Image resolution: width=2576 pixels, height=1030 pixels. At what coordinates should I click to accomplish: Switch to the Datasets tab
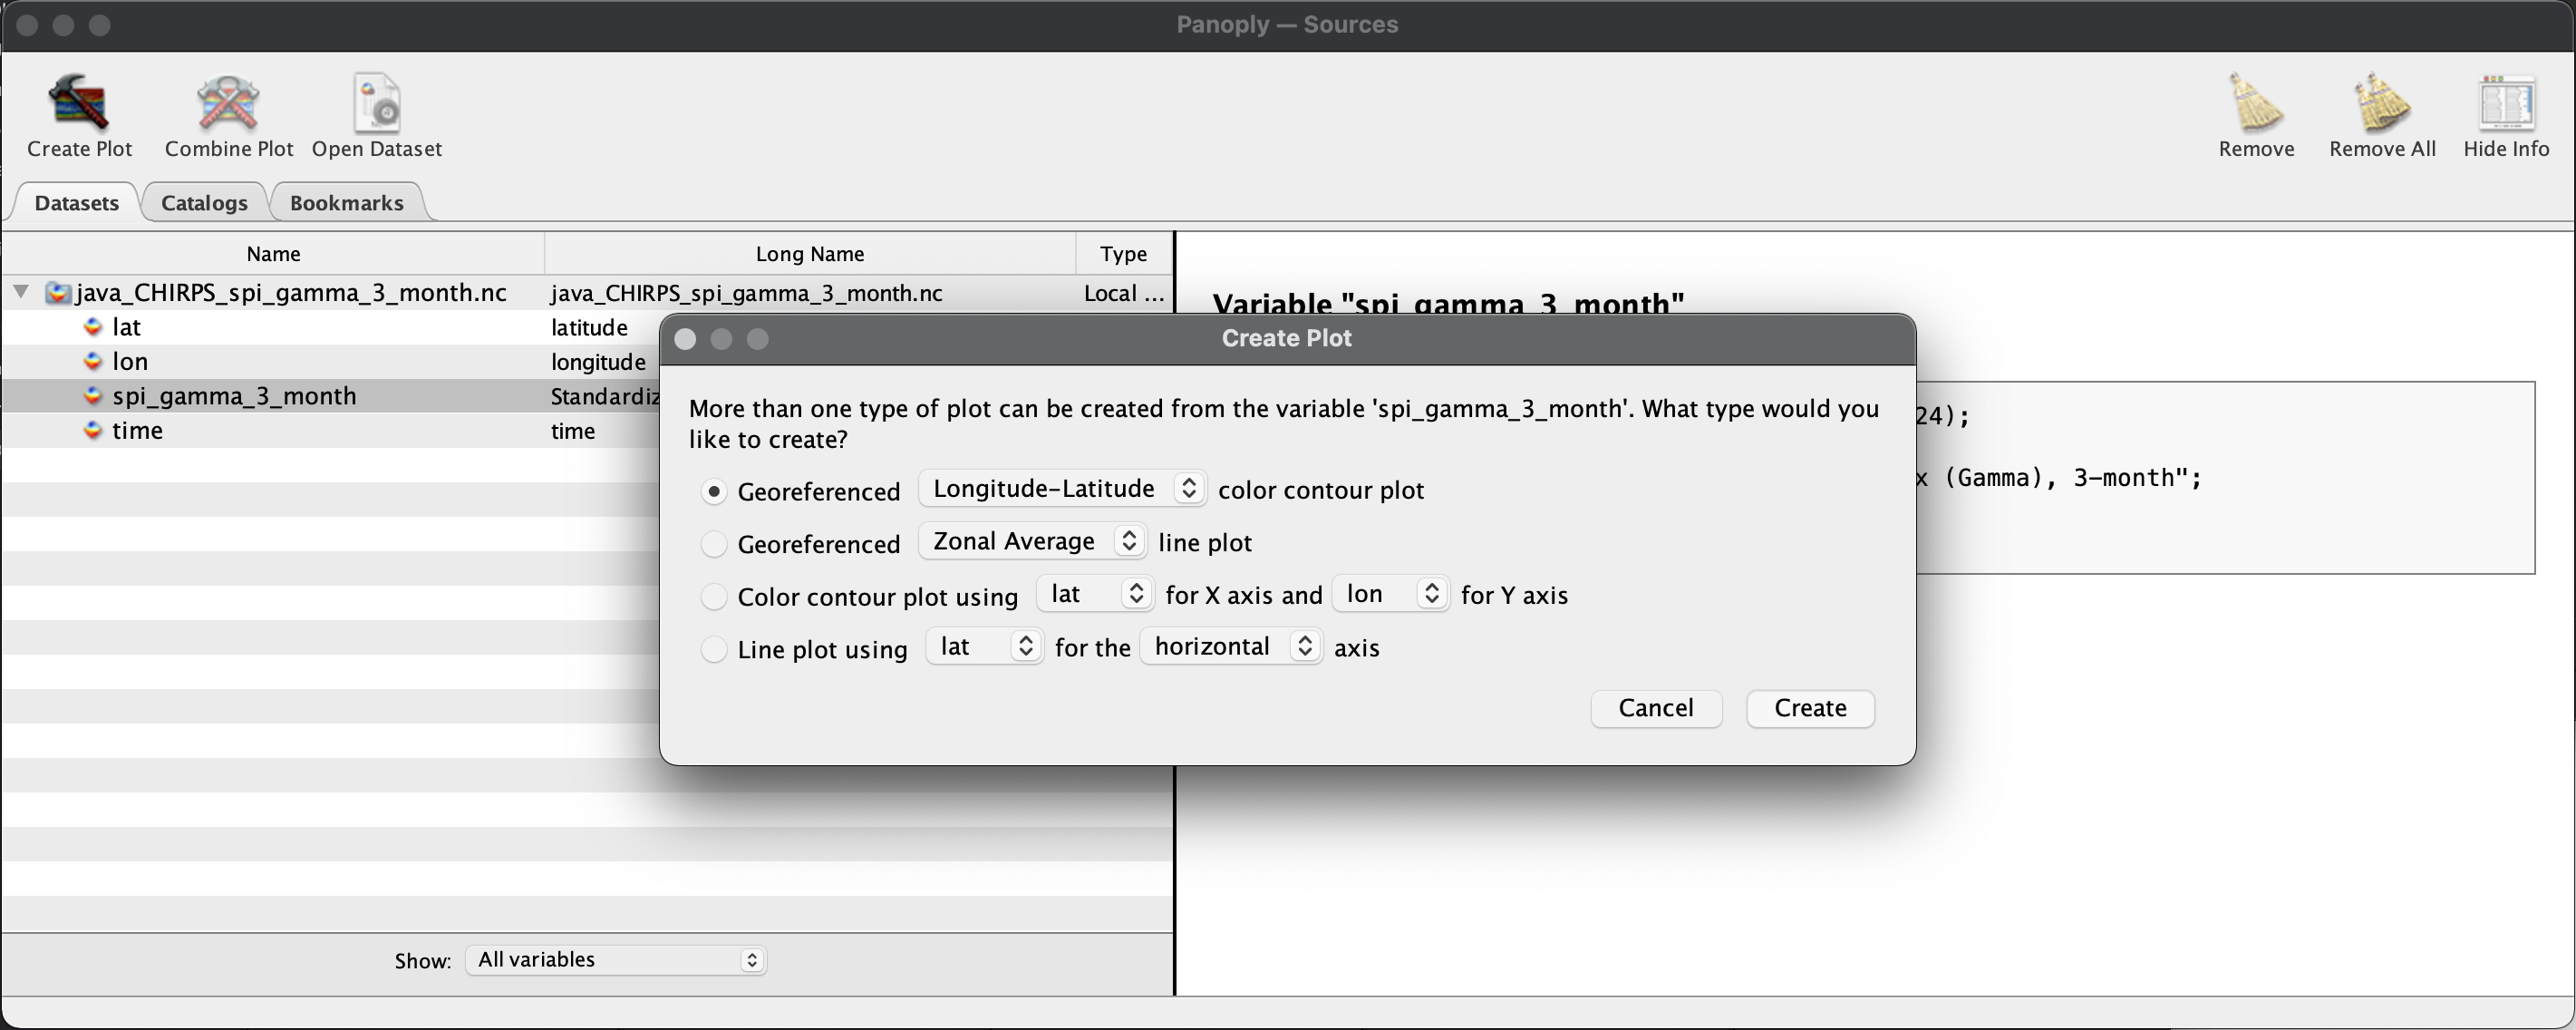pyautogui.click(x=77, y=202)
